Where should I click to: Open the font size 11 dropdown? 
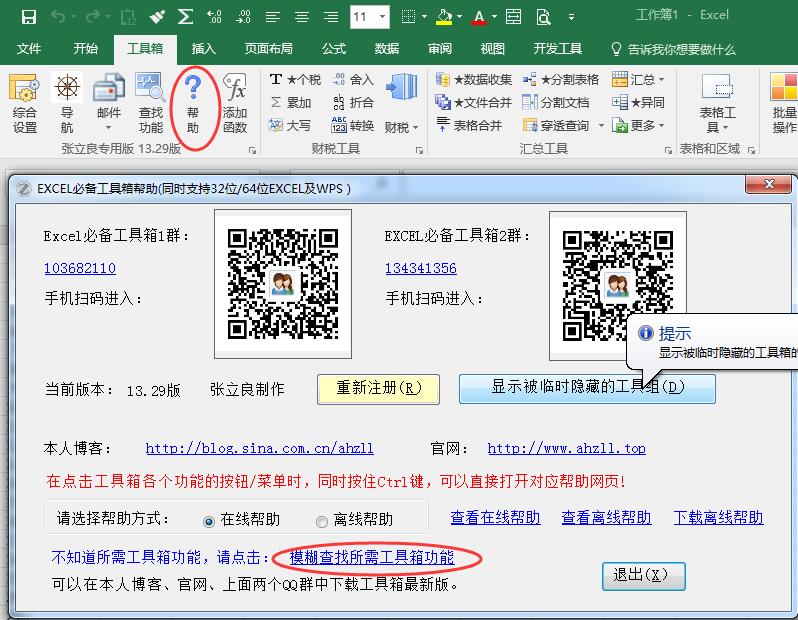tap(370, 17)
